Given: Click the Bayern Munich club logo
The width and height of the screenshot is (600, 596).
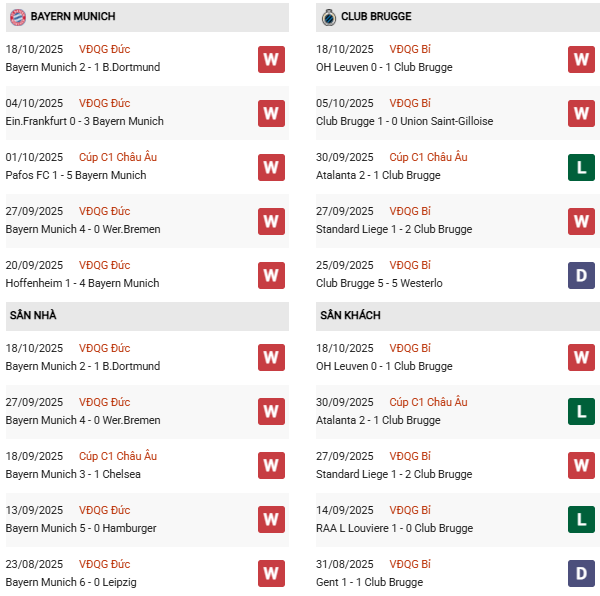Looking at the screenshot, I should [x=17, y=17].
